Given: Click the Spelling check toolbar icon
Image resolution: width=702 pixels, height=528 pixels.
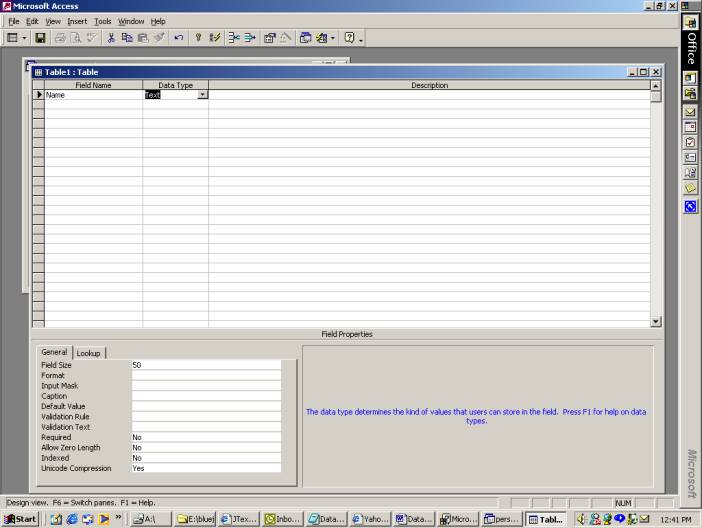Looking at the screenshot, I should tap(91, 38).
